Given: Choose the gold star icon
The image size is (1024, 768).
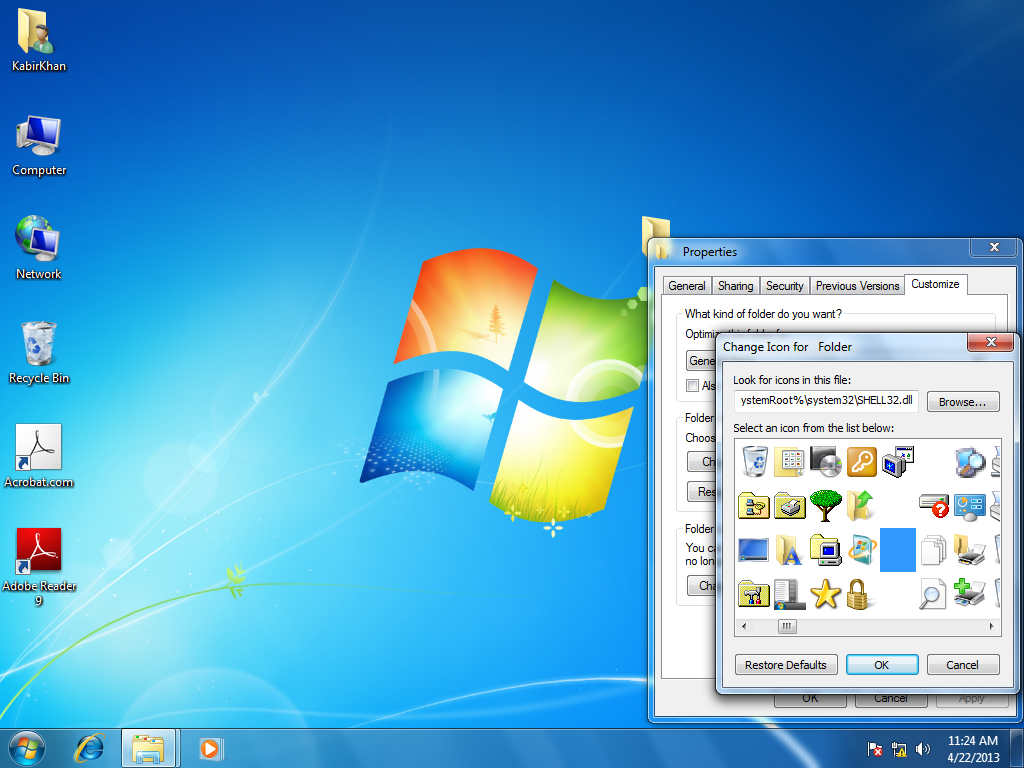Looking at the screenshot, I should pos(825,594).
